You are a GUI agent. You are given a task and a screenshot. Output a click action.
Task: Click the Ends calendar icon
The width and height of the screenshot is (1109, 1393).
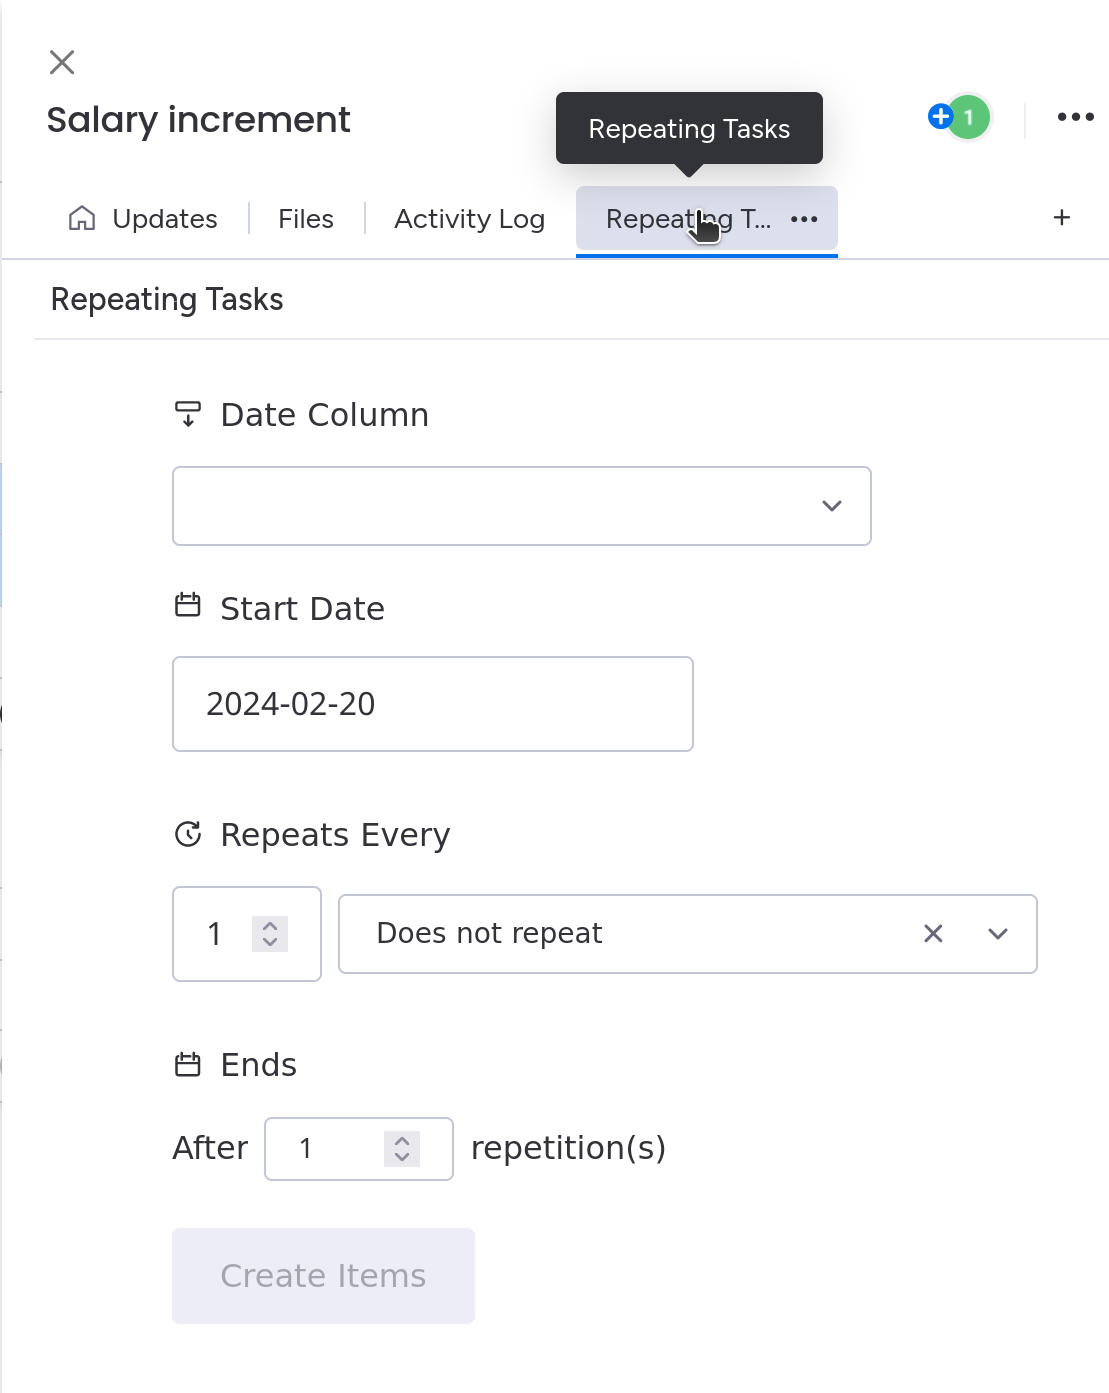pyautogui.click(x=188, y=1064)
